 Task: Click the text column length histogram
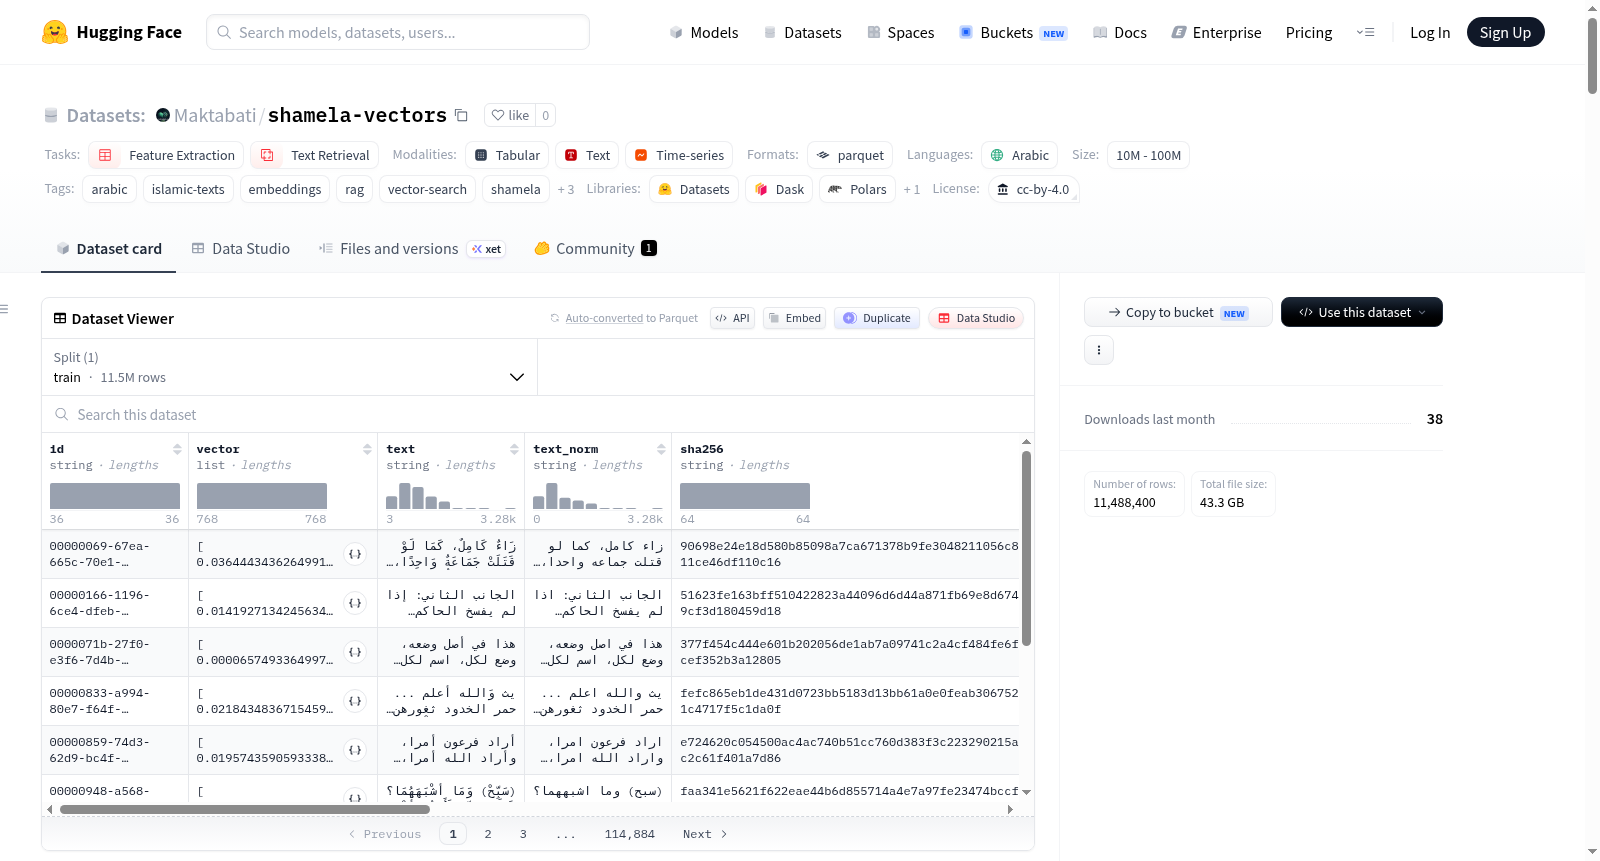point(452,496)
